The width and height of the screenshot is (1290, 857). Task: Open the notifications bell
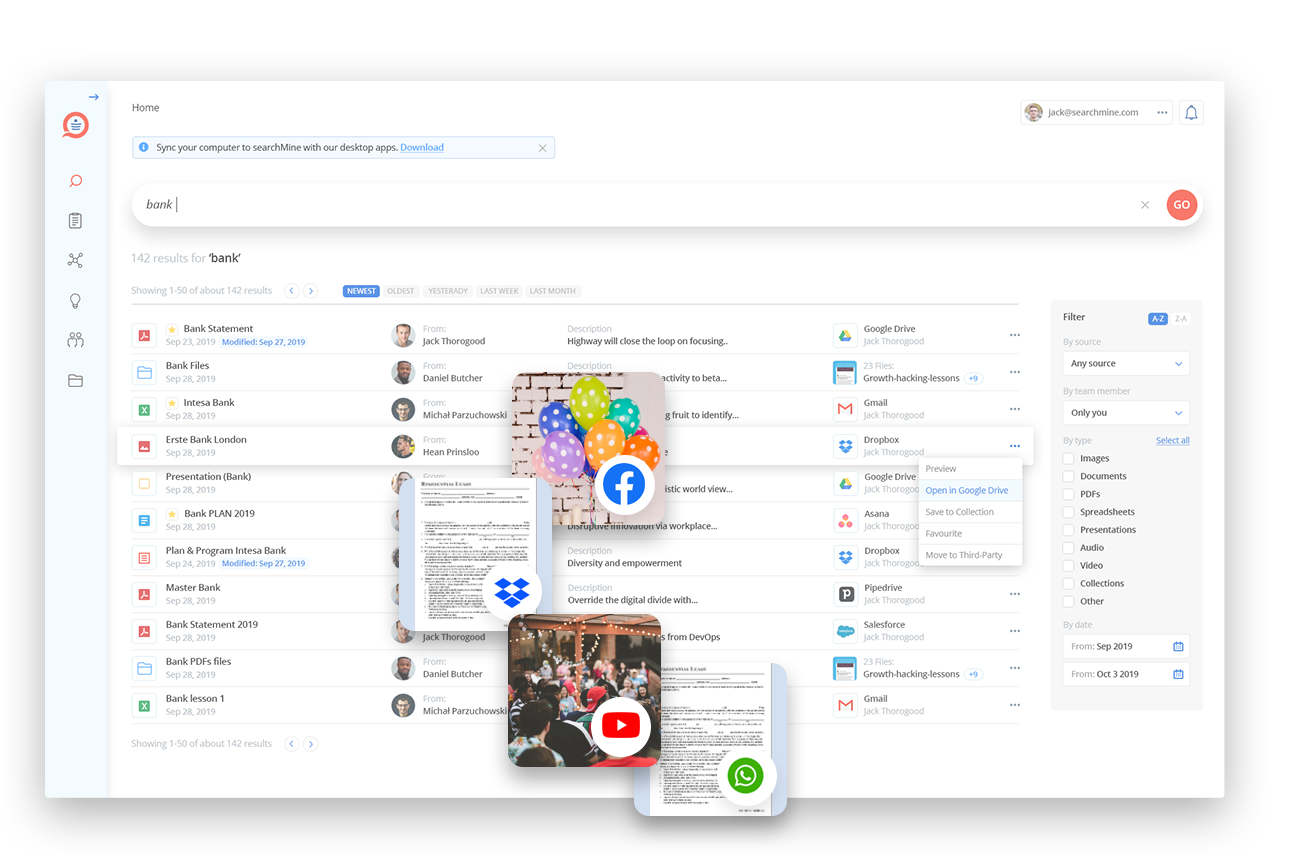[1191, 112]
